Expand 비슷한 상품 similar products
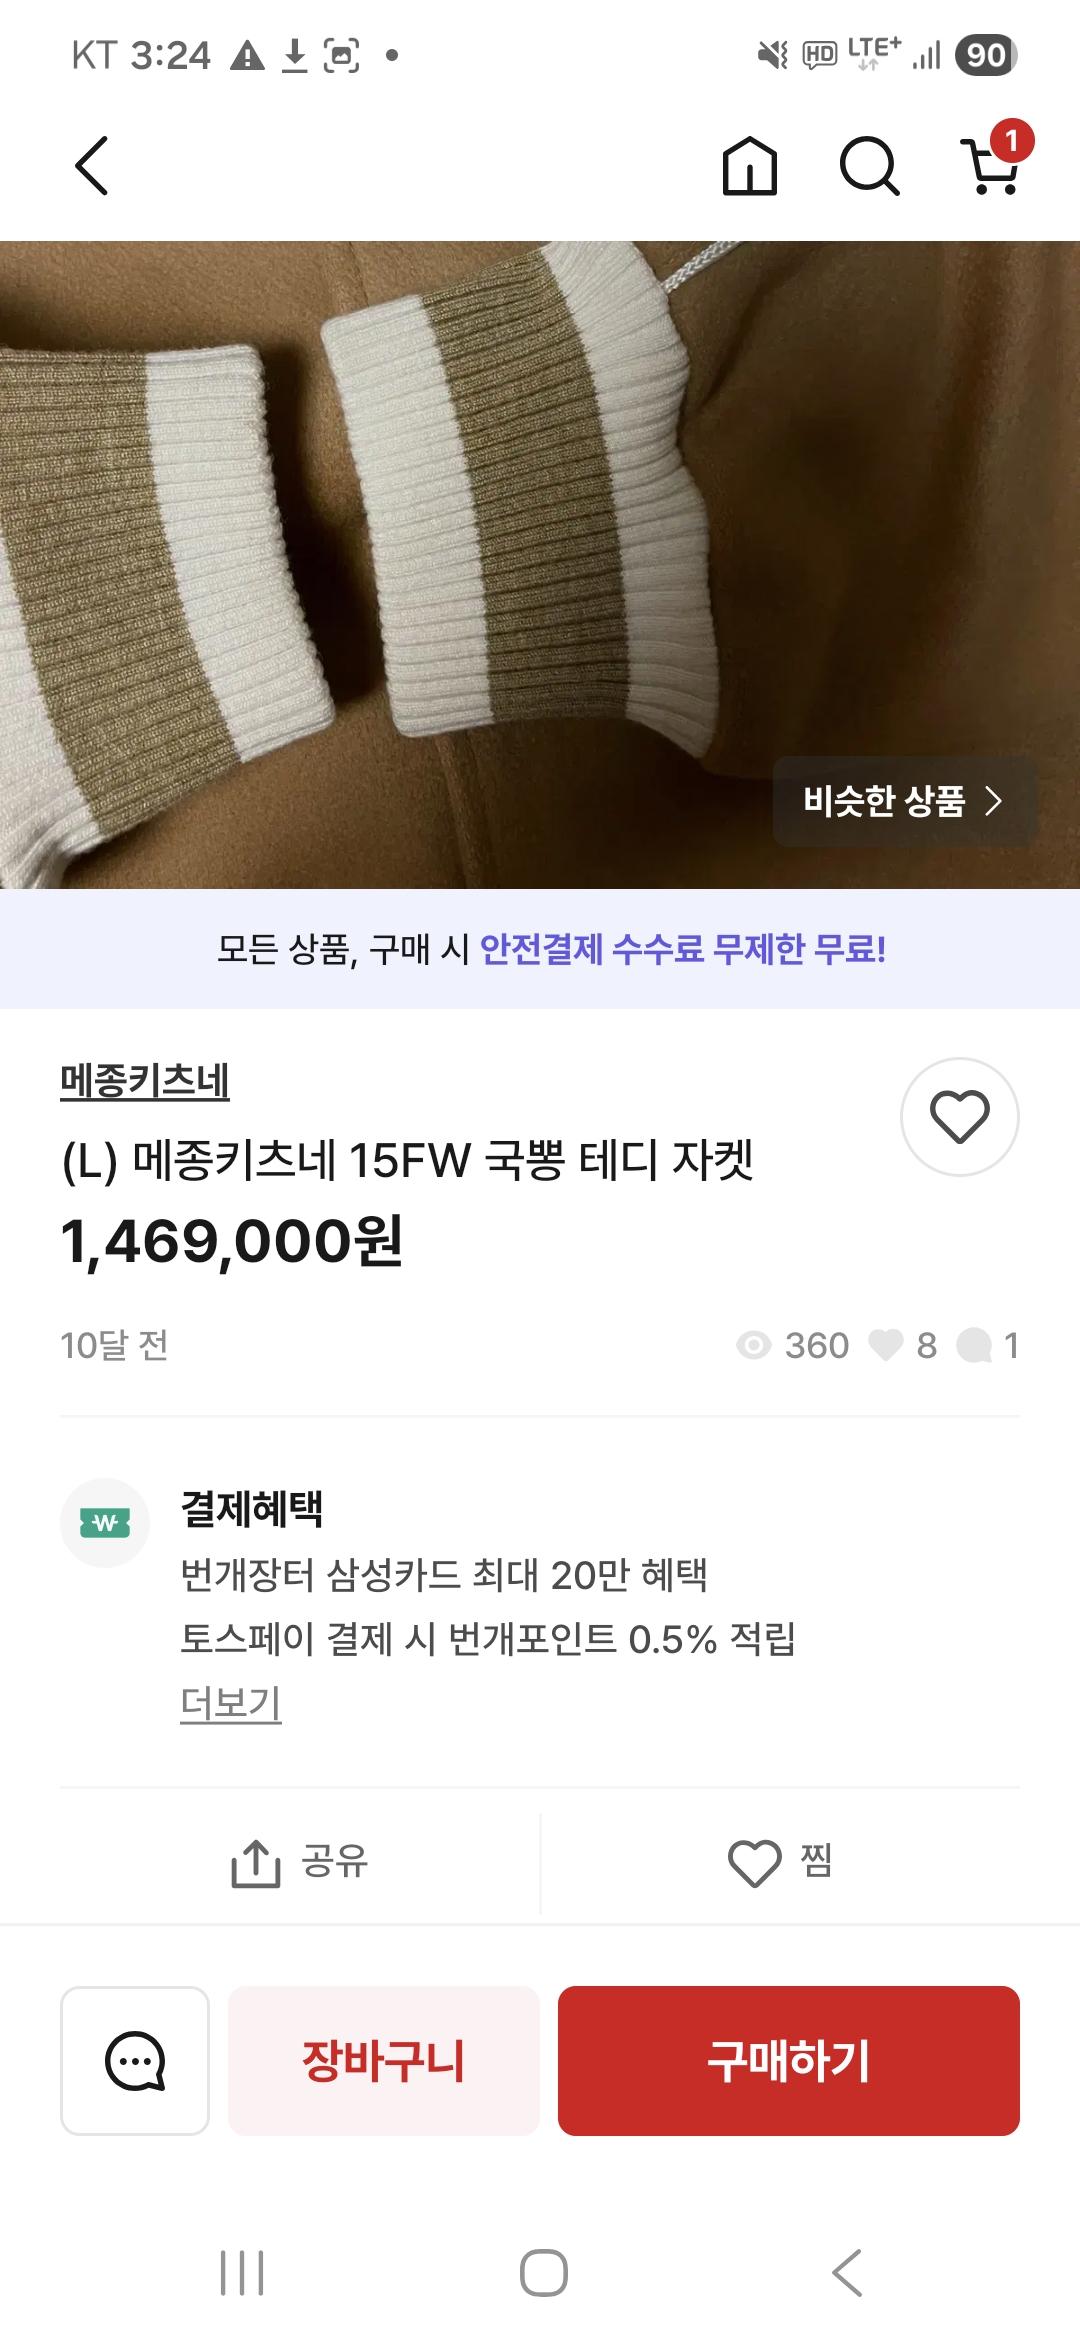Image resolution: width=1080 pixels, height=2340 pixels. click(903, 801)
